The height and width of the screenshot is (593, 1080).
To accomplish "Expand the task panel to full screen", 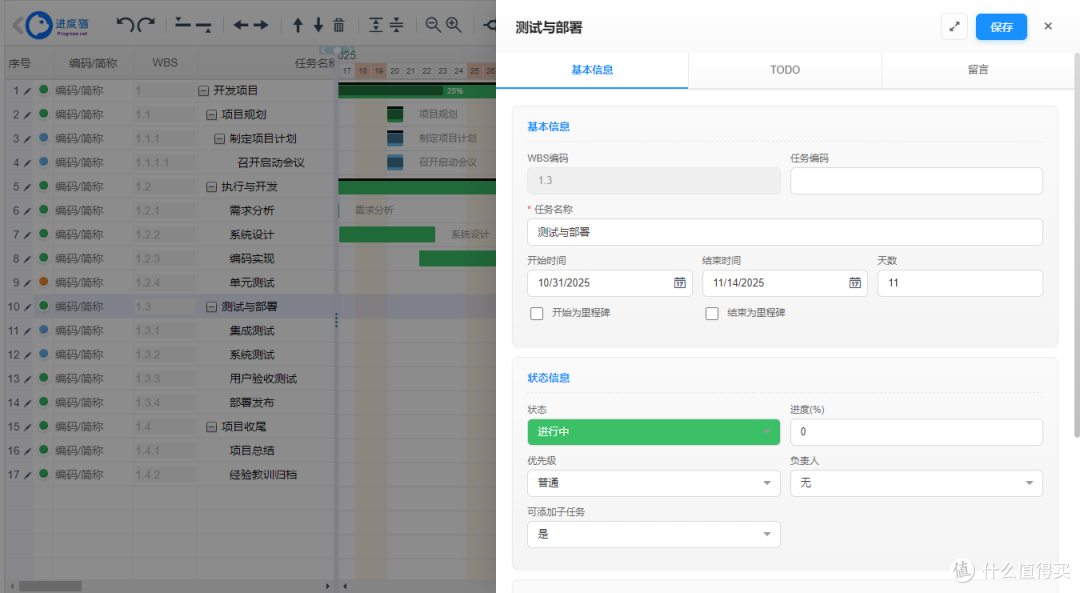I will click(955, 27).
